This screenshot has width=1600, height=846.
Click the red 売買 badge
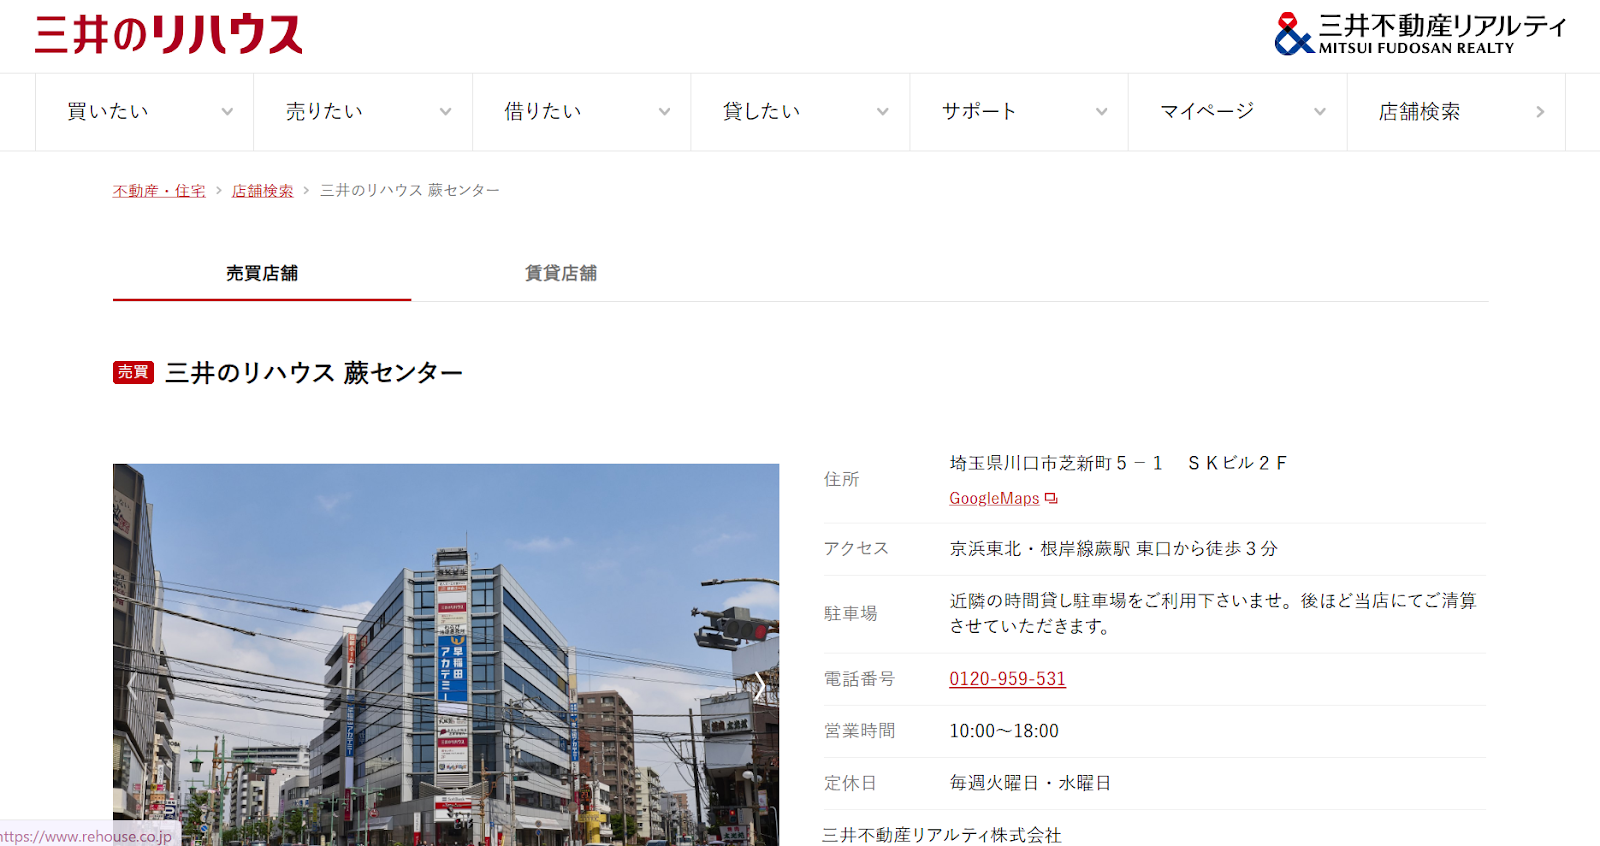coord(133,372)
